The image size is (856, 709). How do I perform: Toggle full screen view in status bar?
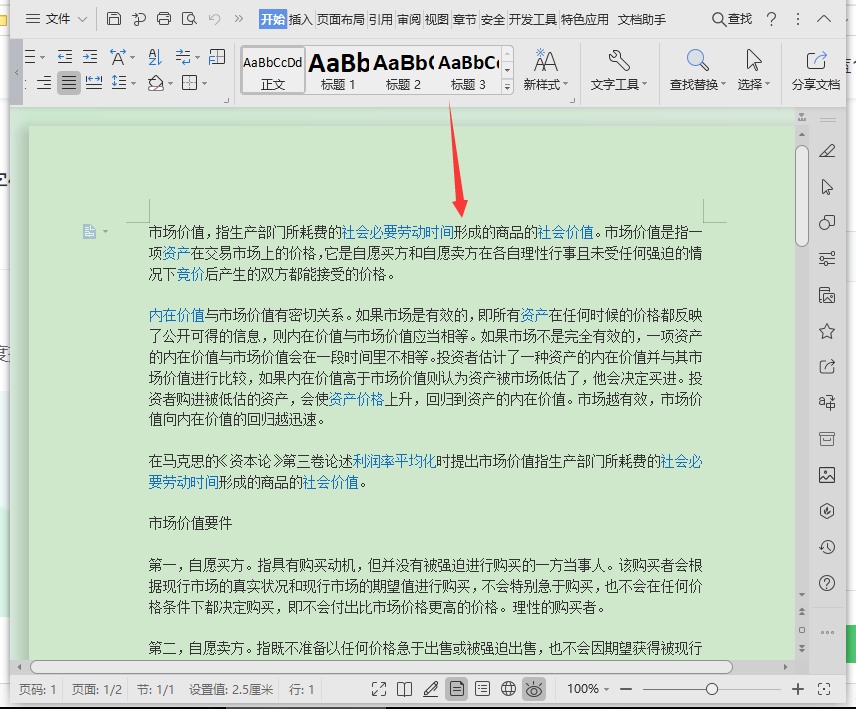pyautogui.click(x=379, y=689)
